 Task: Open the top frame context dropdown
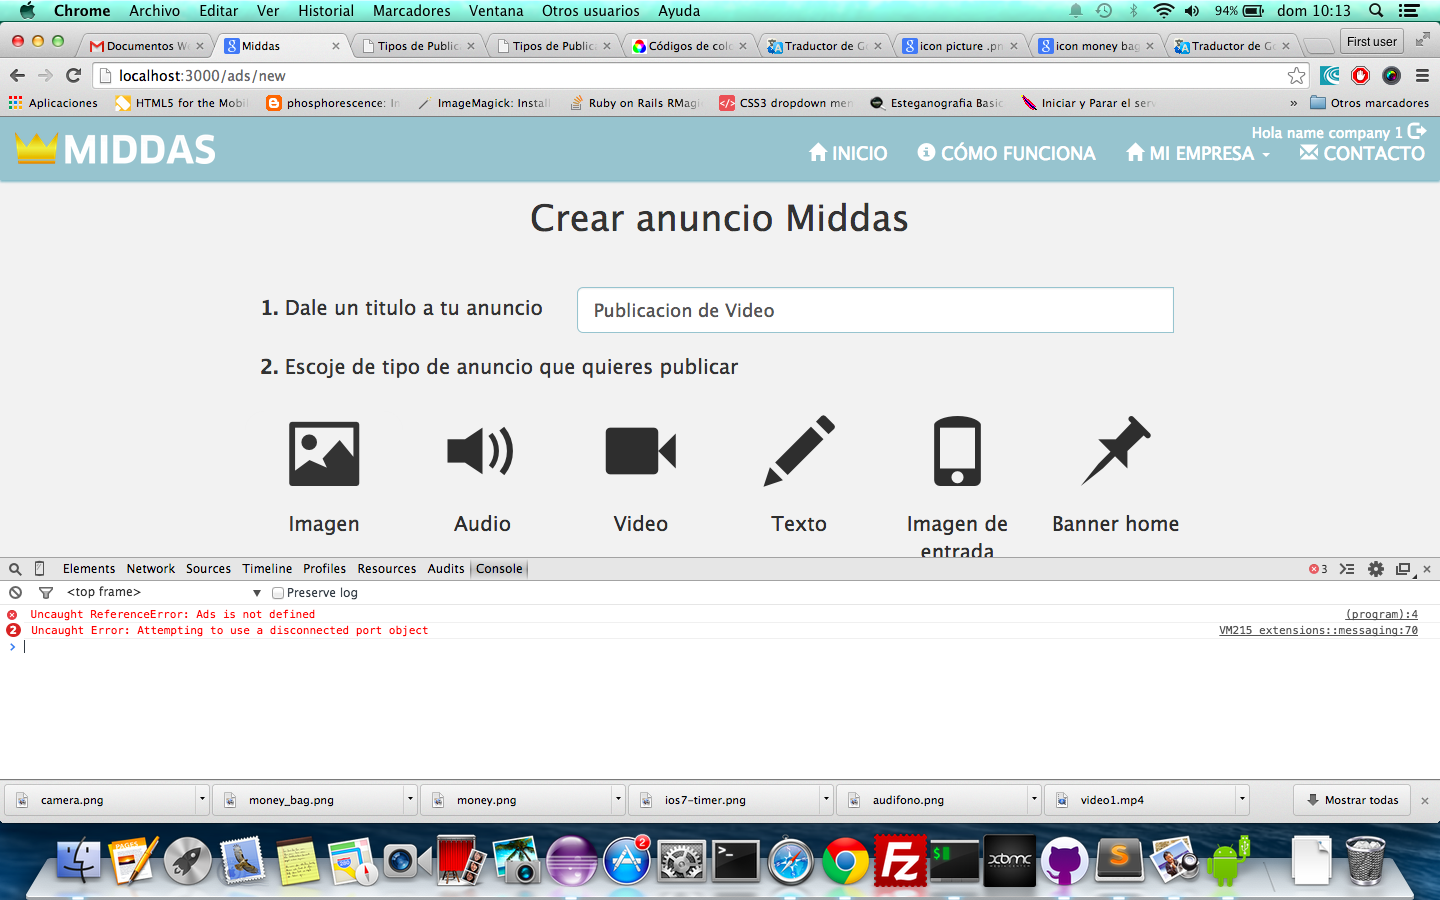click(164, 592)
